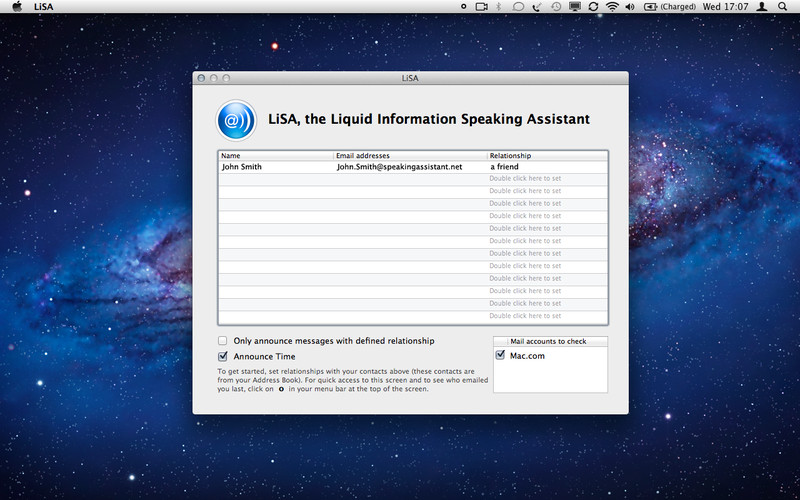
Task: Open Spotlight search magnifier
Action: 783,7
